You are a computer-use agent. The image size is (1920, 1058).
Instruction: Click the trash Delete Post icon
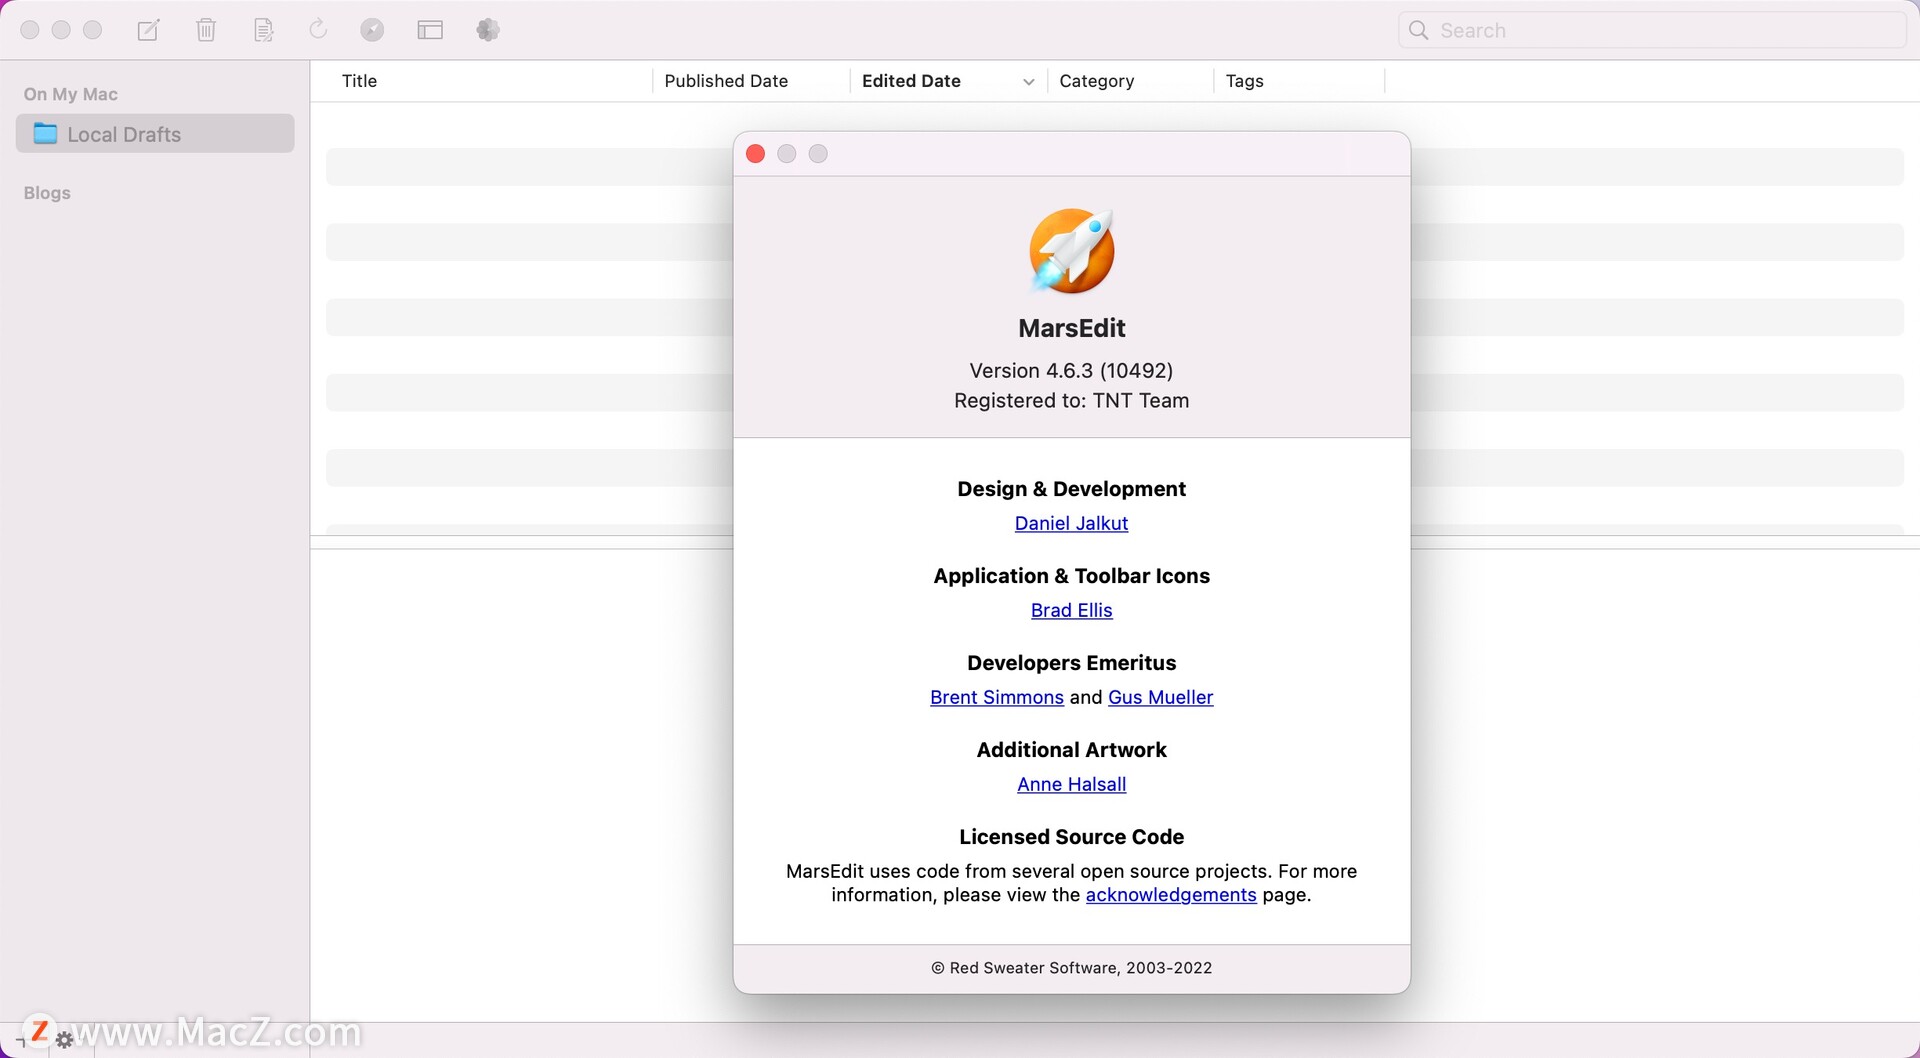coord(206,30)
